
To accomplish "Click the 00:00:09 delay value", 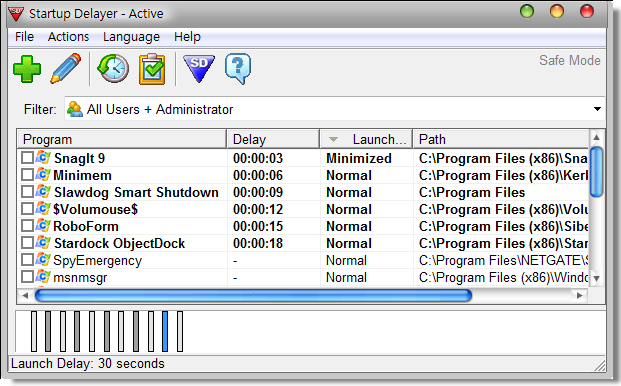I will 258,192.
